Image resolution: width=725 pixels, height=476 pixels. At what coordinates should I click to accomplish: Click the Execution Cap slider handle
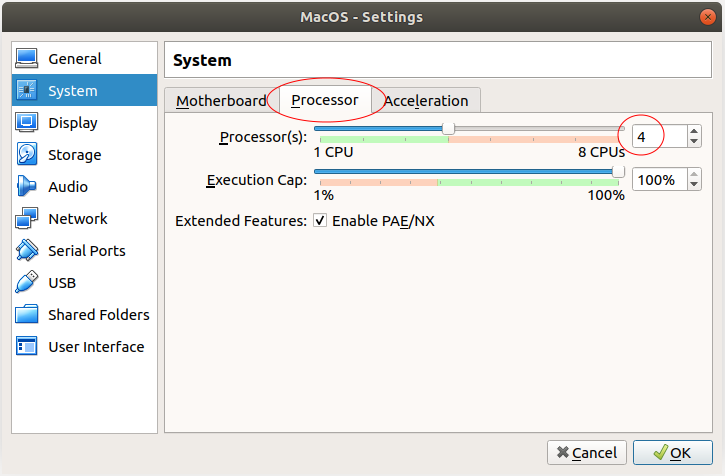coord(618,172)
